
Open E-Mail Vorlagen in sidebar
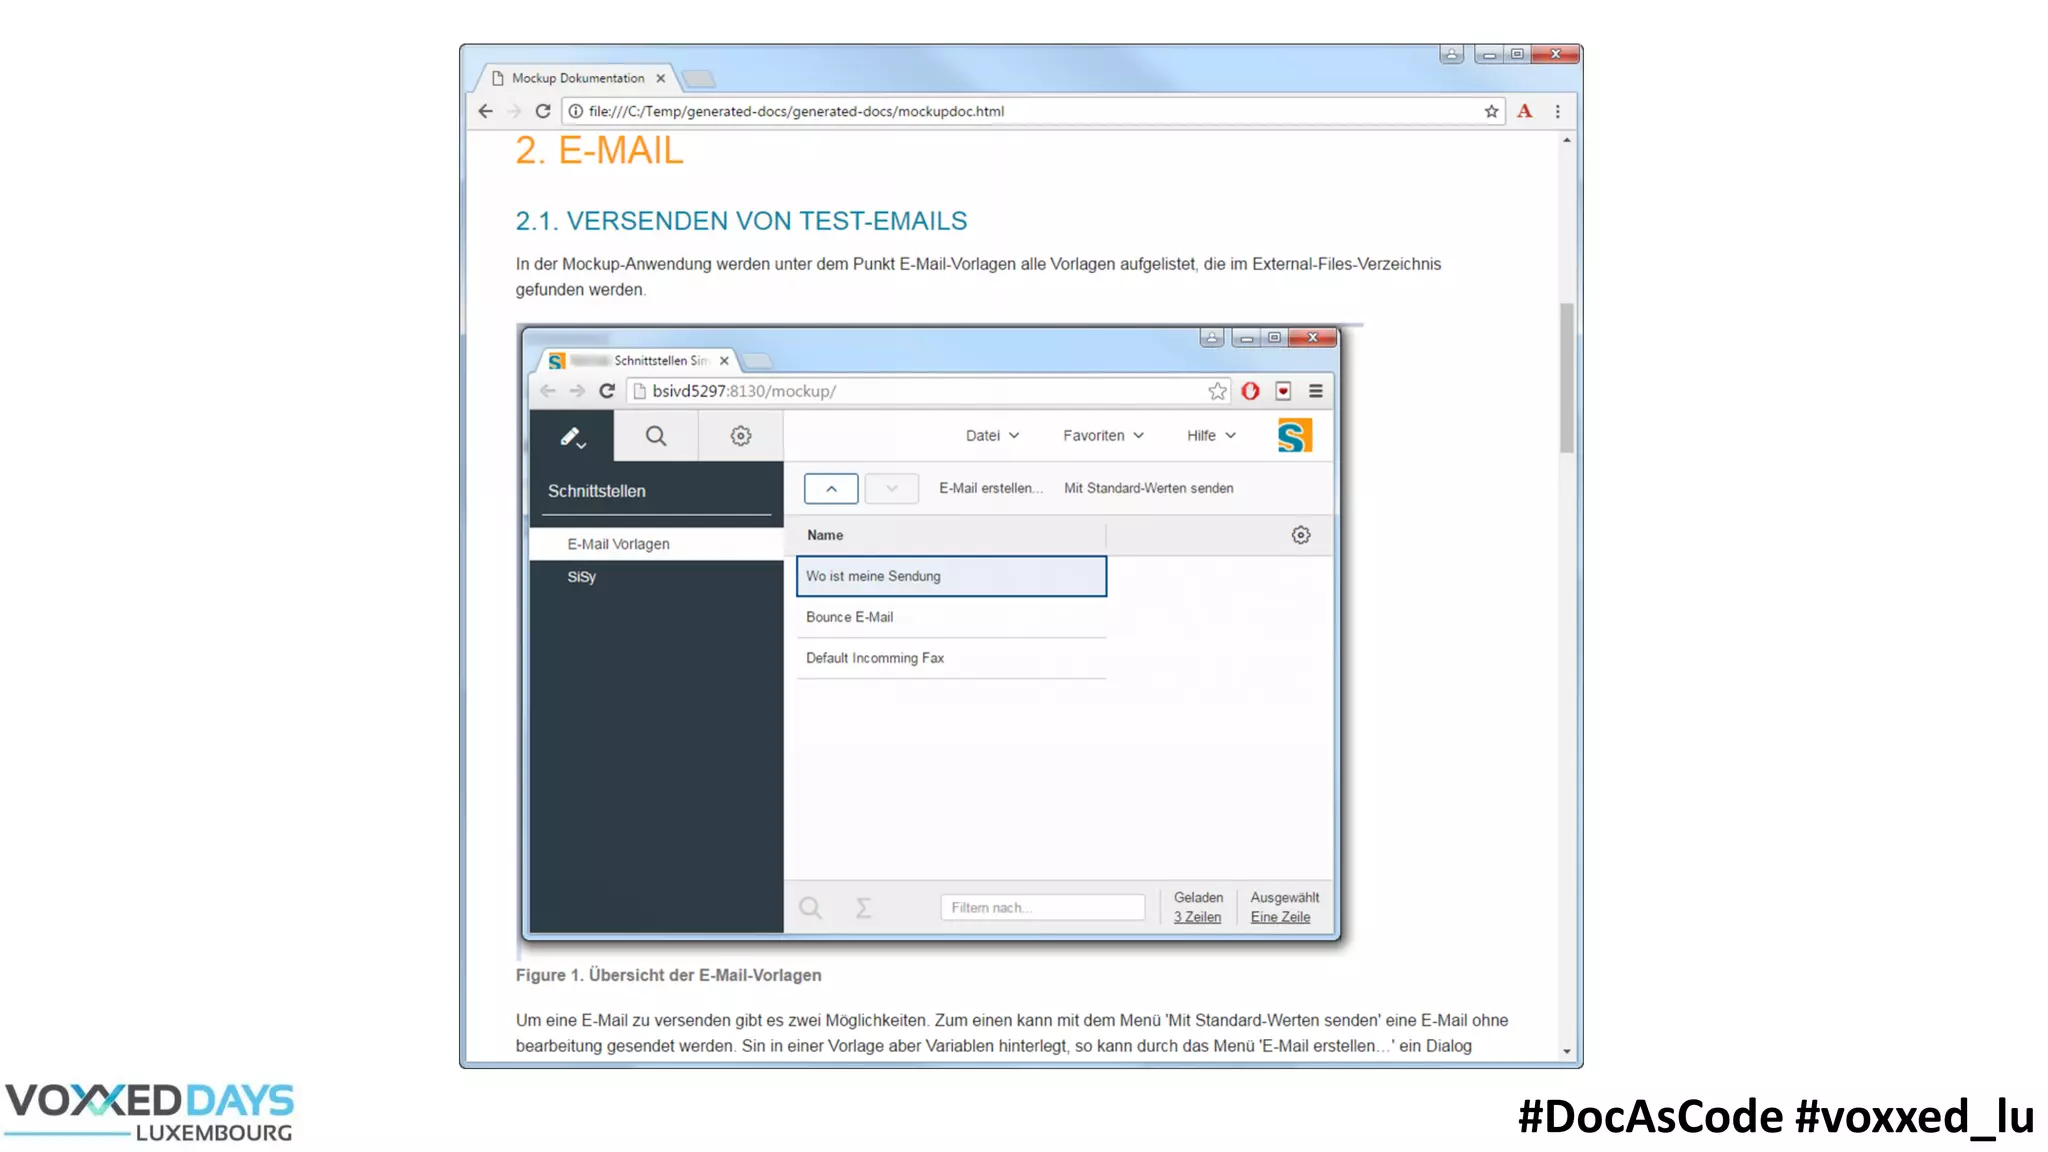click(x=656, y=544)
